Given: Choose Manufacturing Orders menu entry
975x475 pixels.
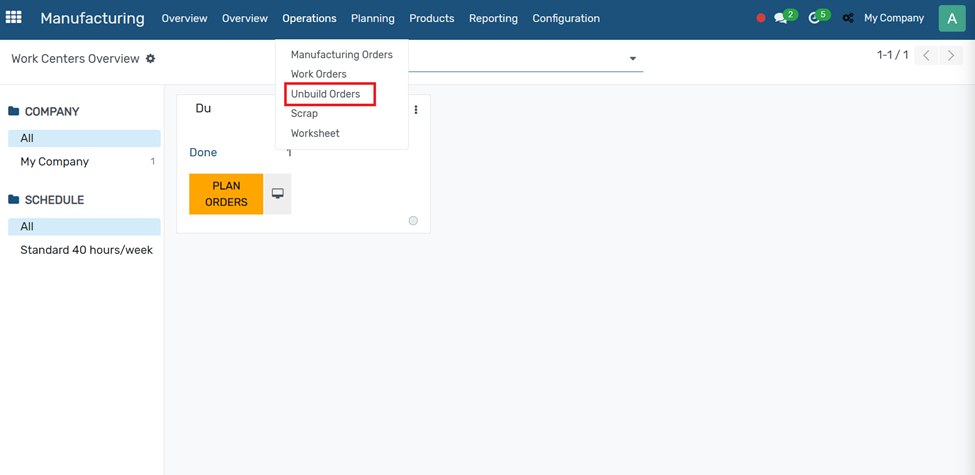Looking at the screenshot, I should [341, 55].
